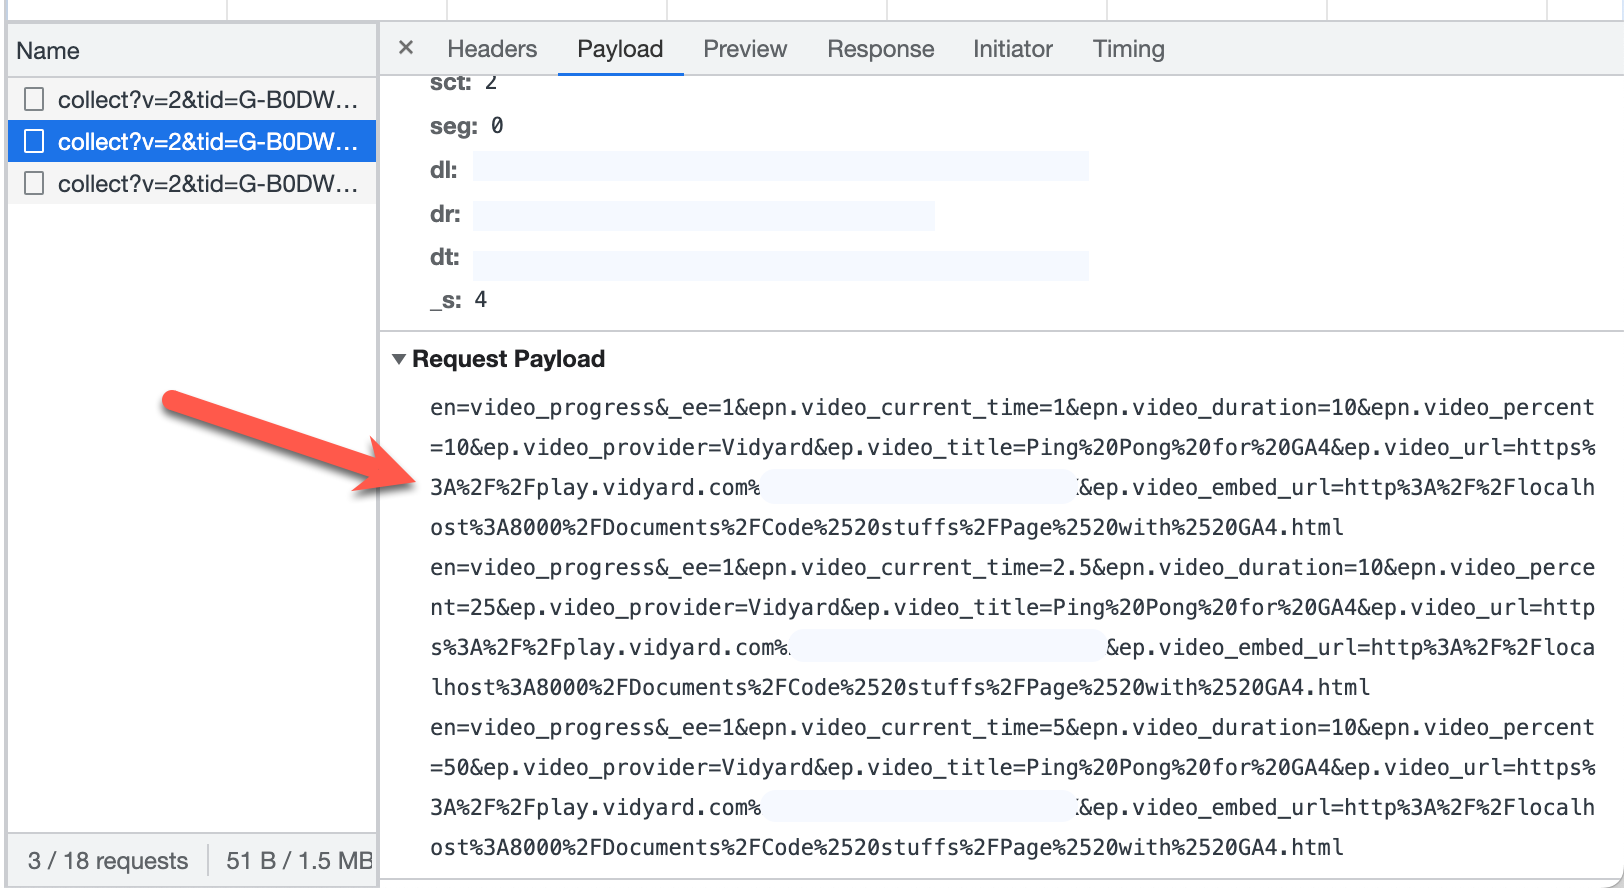Screen dimensions: 1624x890
Task: Select the highlighted second collect request
Action: pyautogui.click(x=192, y=141)
